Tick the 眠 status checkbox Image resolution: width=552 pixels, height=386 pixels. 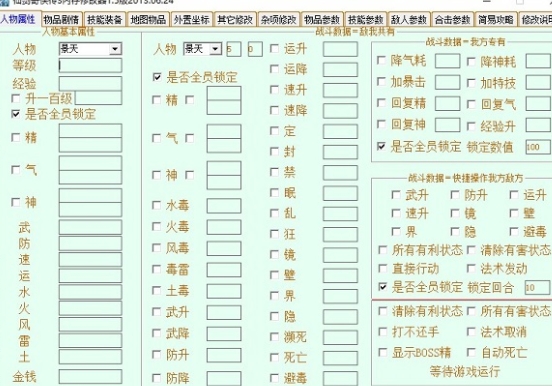[274, 193]
